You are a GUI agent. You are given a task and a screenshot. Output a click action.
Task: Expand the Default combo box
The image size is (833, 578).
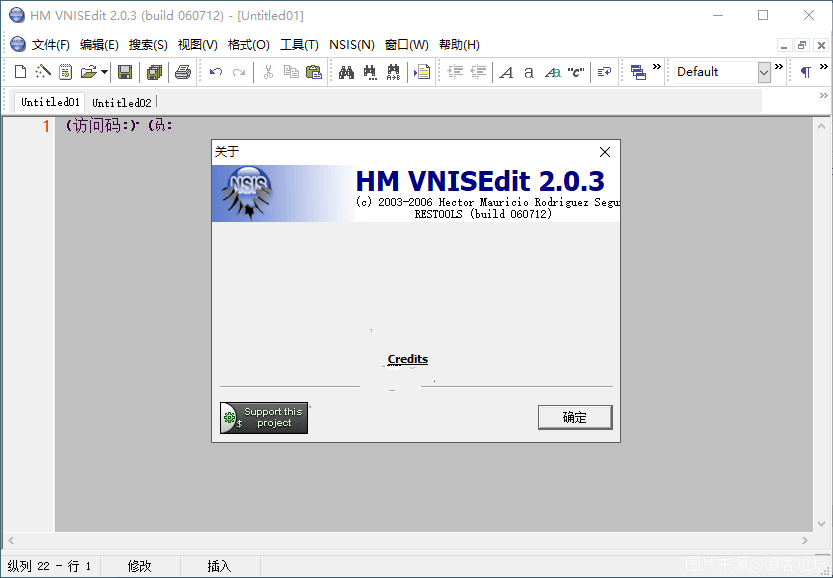[x=764, y=72]
